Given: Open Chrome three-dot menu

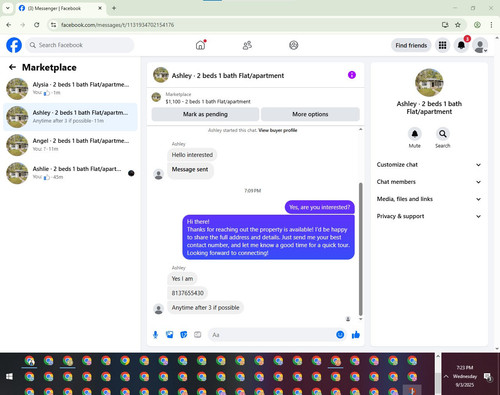Looking at the screenshot, I should click(x=491, y=25).
